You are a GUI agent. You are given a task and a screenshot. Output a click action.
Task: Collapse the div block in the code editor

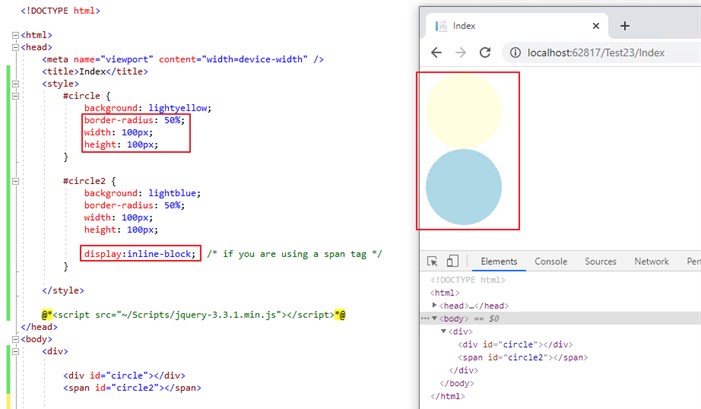pos(15,351)
